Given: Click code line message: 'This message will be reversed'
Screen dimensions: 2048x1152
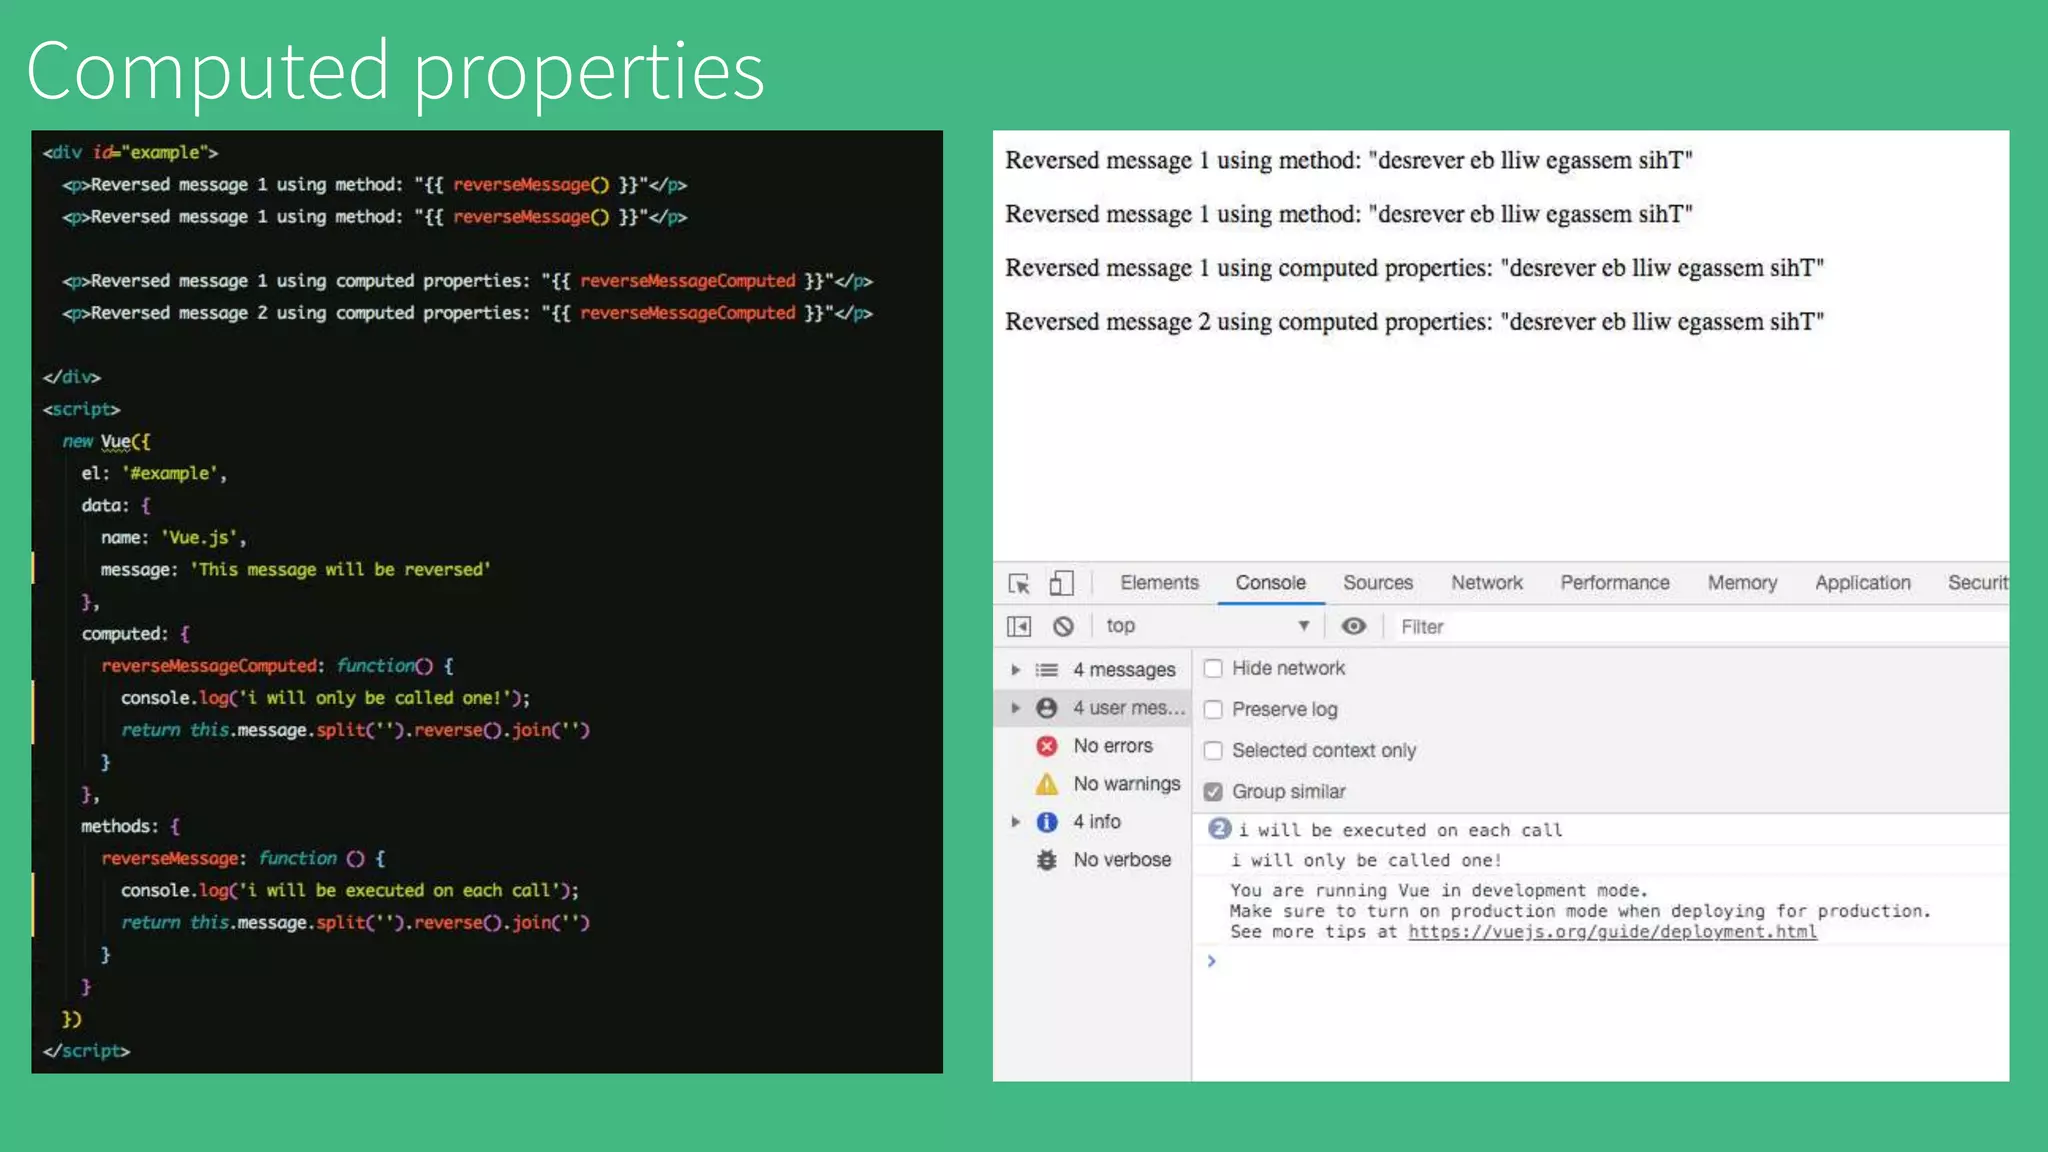Looking at the screenshot, I should 295,569.
